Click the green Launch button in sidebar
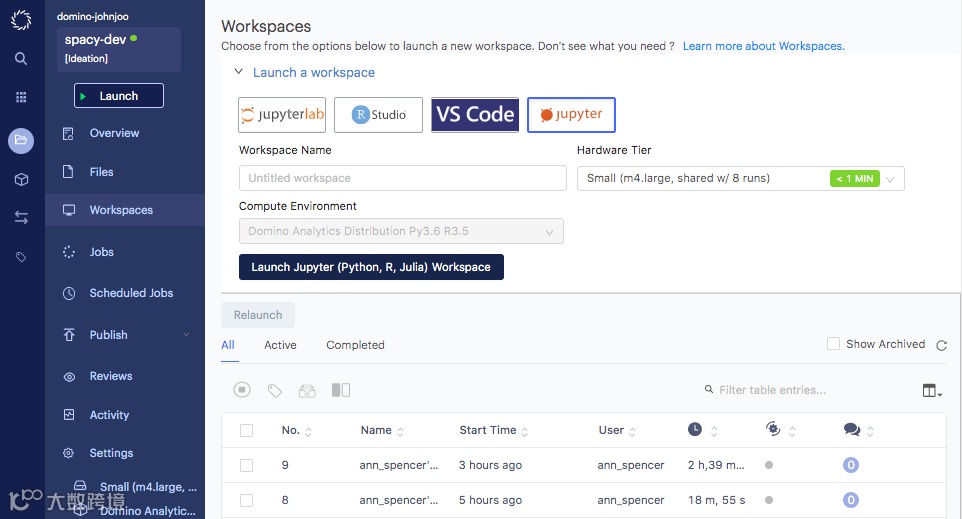 click(119, 96)
